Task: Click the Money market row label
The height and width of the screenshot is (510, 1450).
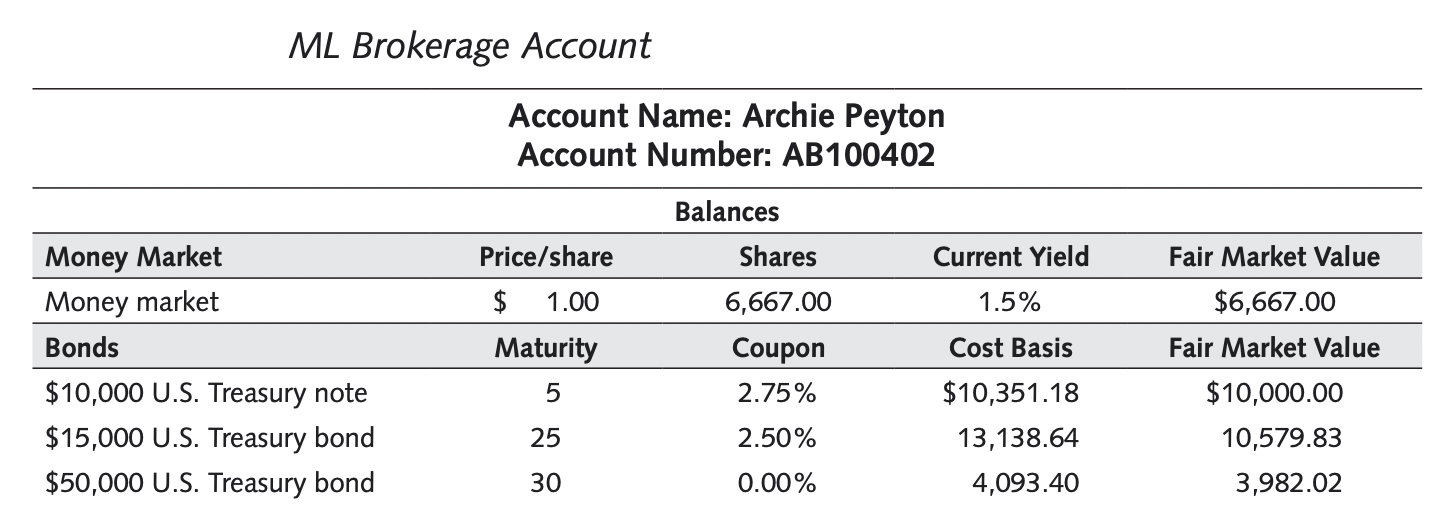Action: [132, 302]
